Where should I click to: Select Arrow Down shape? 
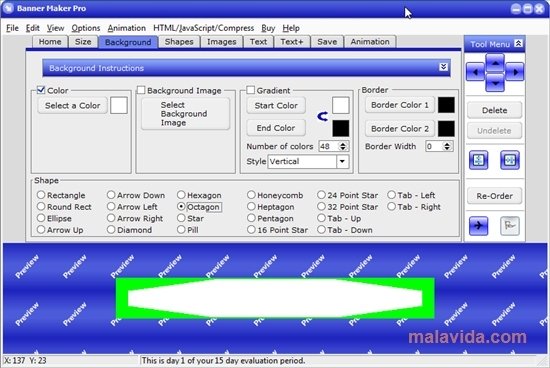(111, 195)
